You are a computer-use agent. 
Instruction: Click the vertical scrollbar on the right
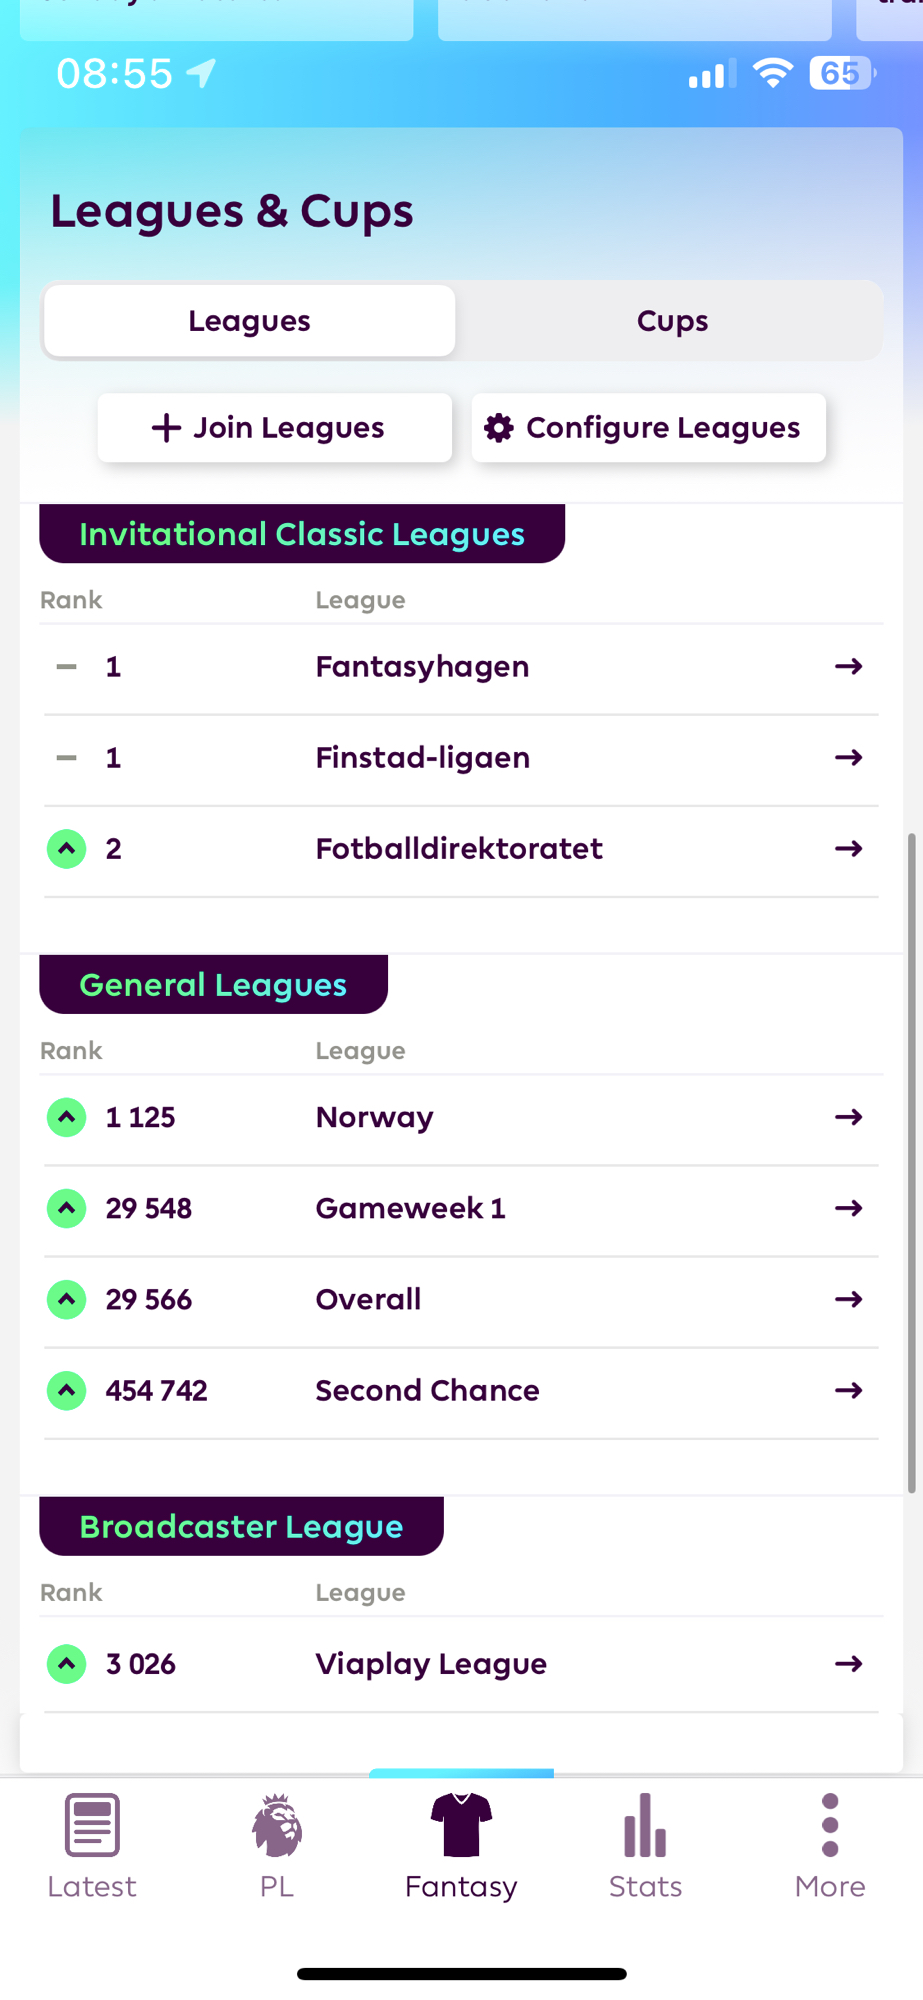click(x=911, y=1160)
